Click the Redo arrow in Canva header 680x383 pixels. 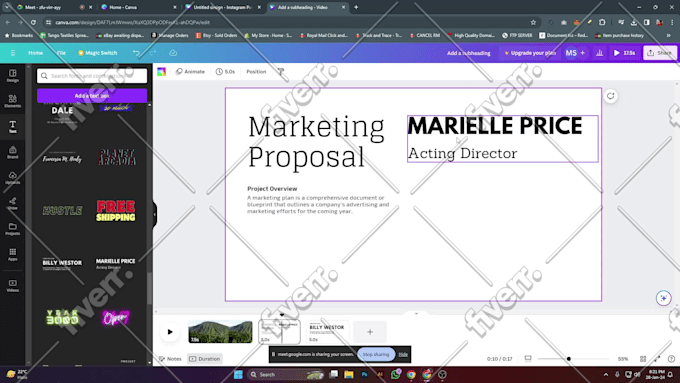[153, 53]
